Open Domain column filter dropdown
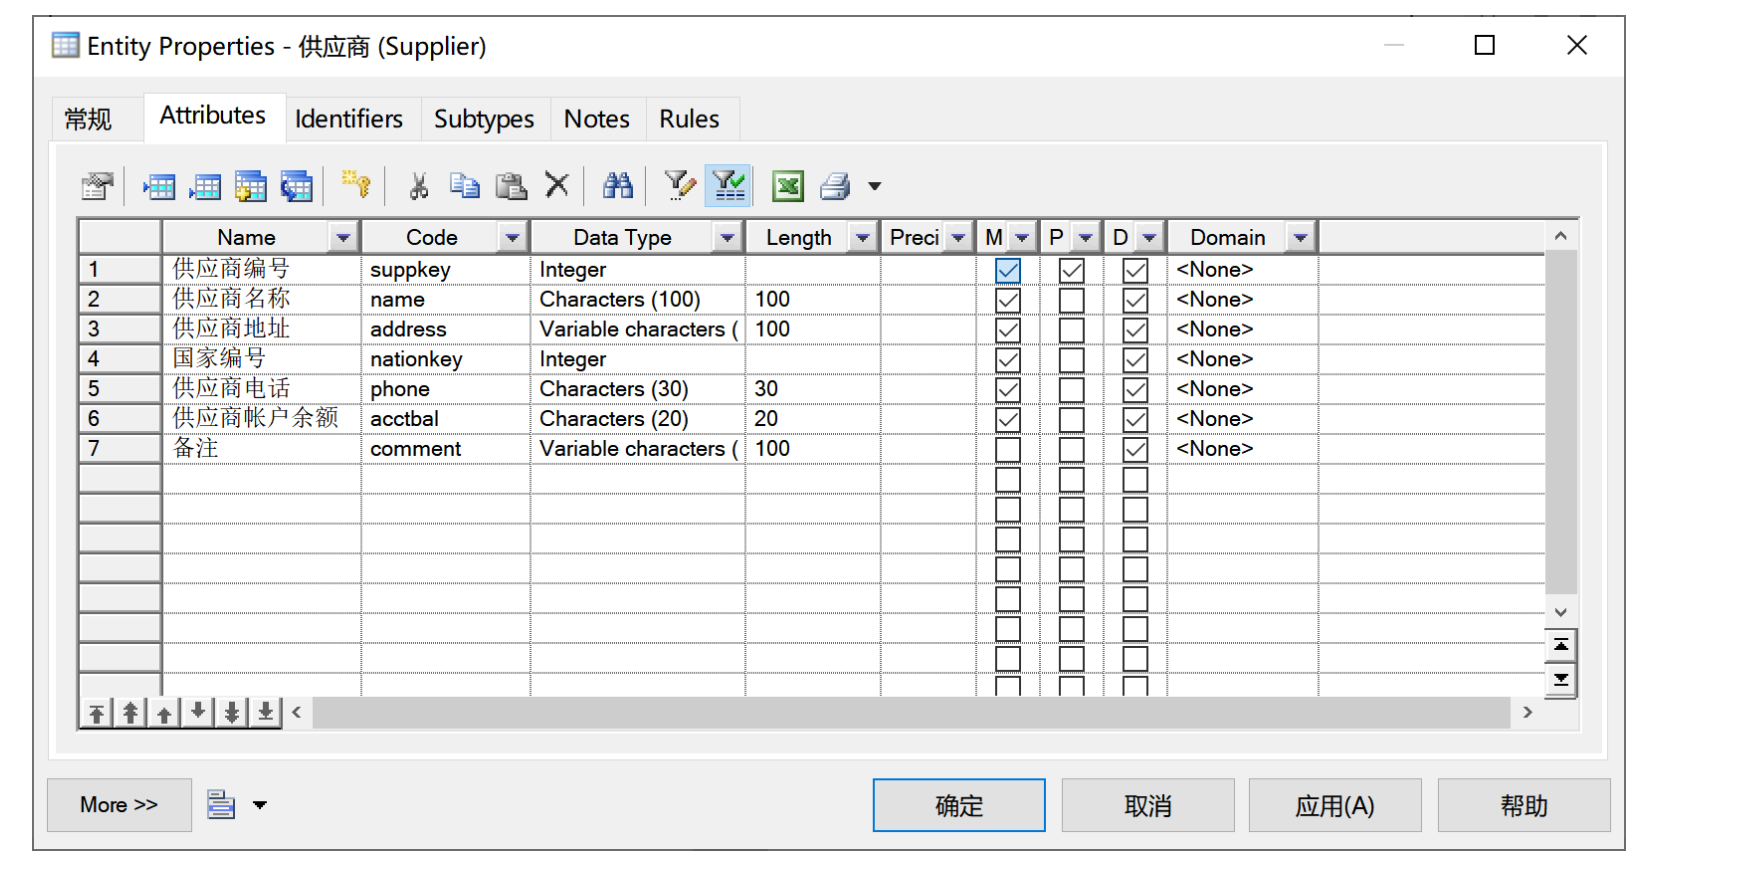This screenshot has width=1749, height=869. (x=1300, y=238)
